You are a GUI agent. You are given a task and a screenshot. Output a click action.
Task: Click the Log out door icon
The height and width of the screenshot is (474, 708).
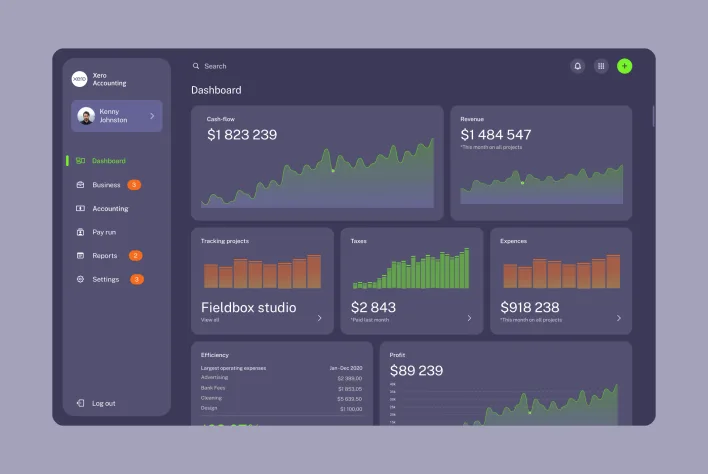coord(80,403)
